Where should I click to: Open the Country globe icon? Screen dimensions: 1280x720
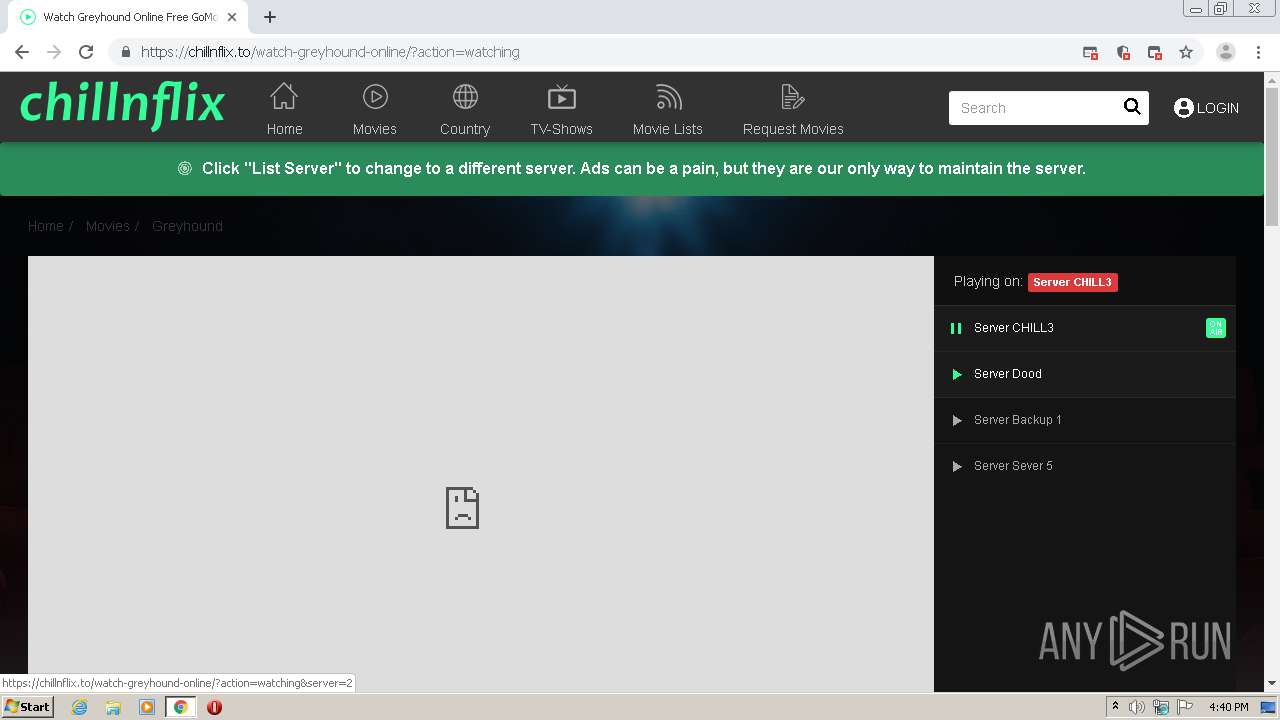tap(465, 97)
